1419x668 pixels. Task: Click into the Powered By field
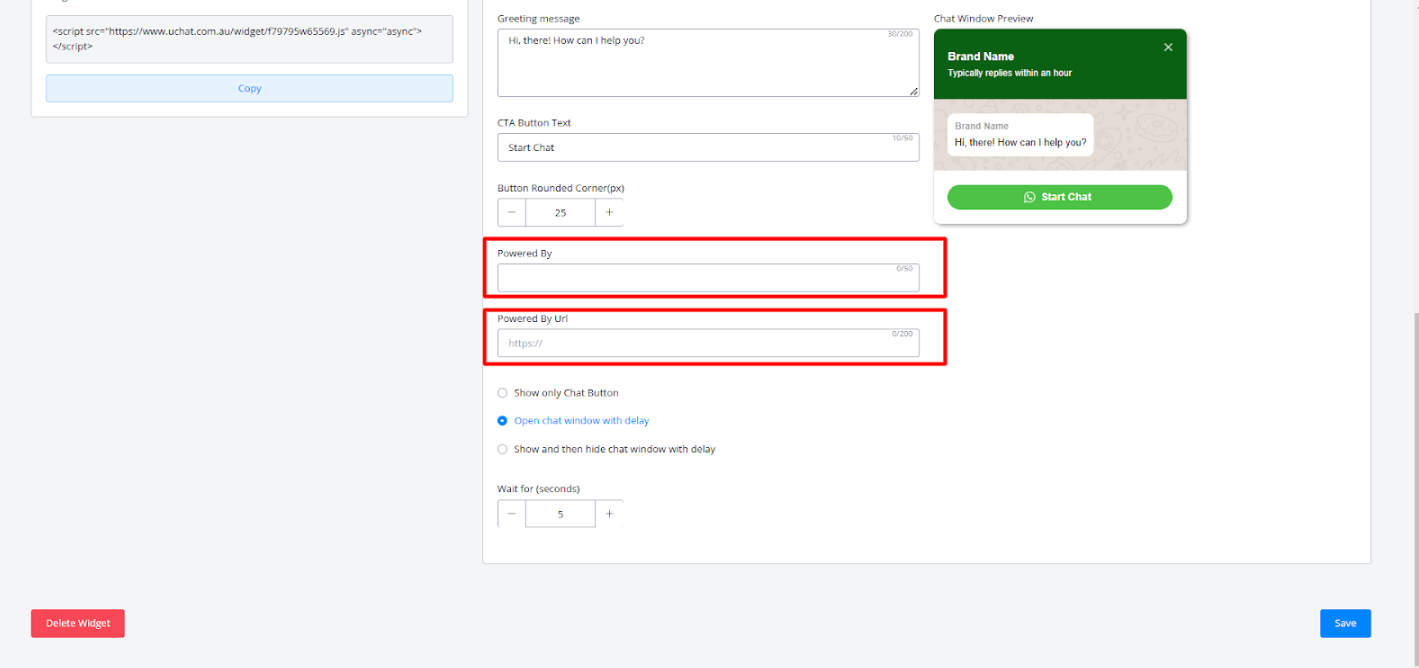[x=707, y=278]
